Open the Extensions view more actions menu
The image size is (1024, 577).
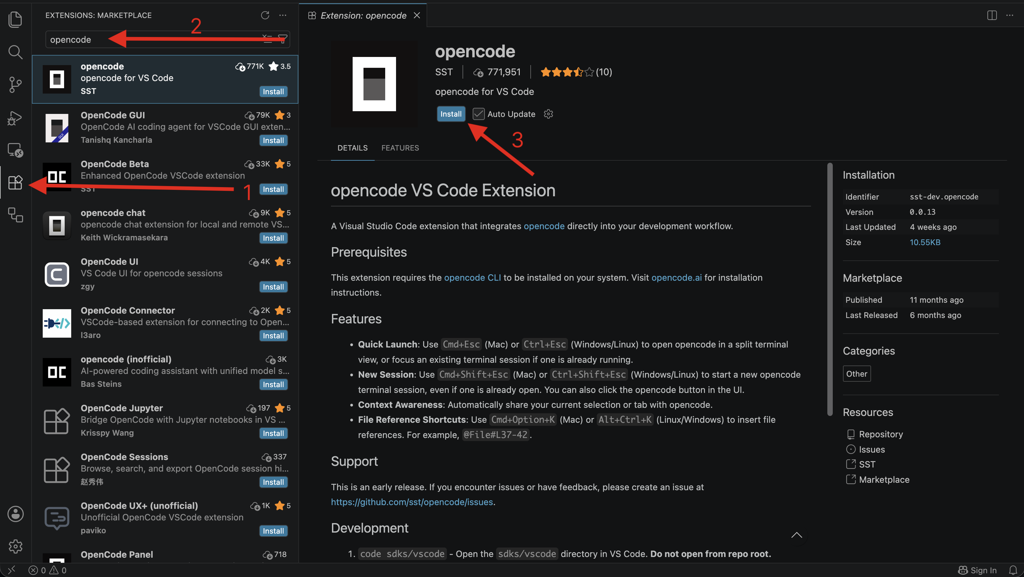tap(282, 15)
